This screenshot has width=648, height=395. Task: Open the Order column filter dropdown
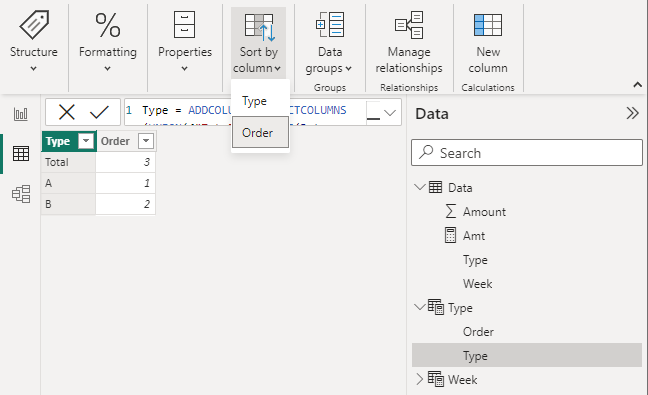pyautogui.click(x=146, y=141)
